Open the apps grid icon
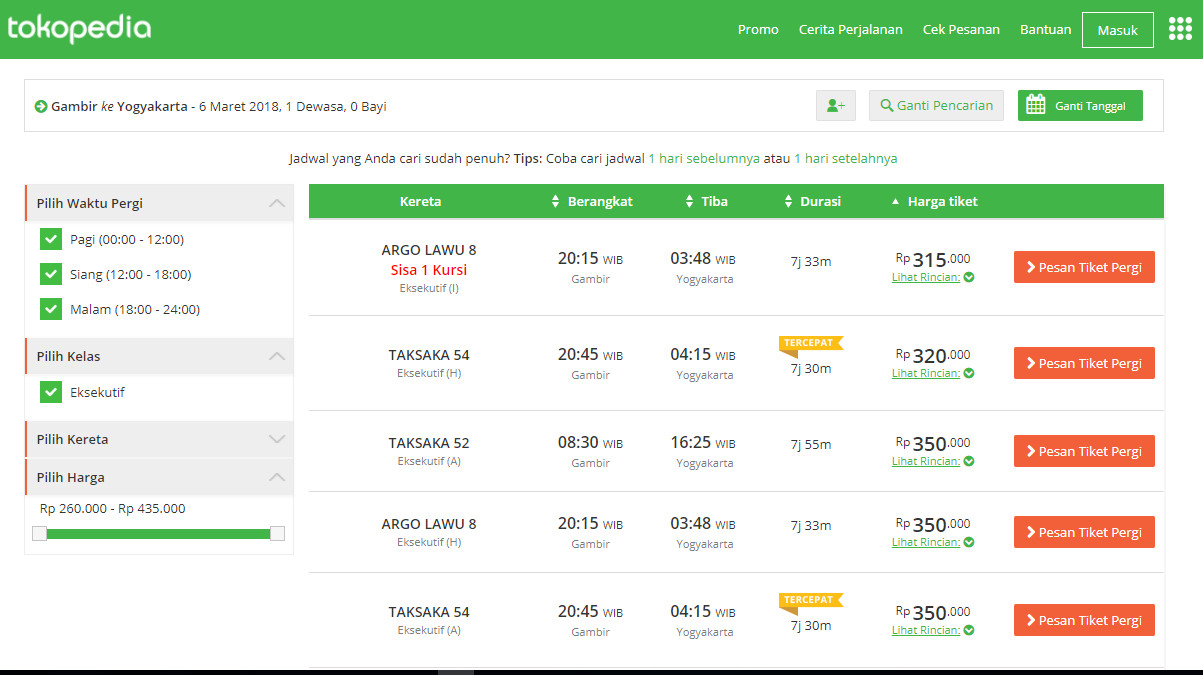Viewport: 1203px width, 675px height. (1182, 29)
